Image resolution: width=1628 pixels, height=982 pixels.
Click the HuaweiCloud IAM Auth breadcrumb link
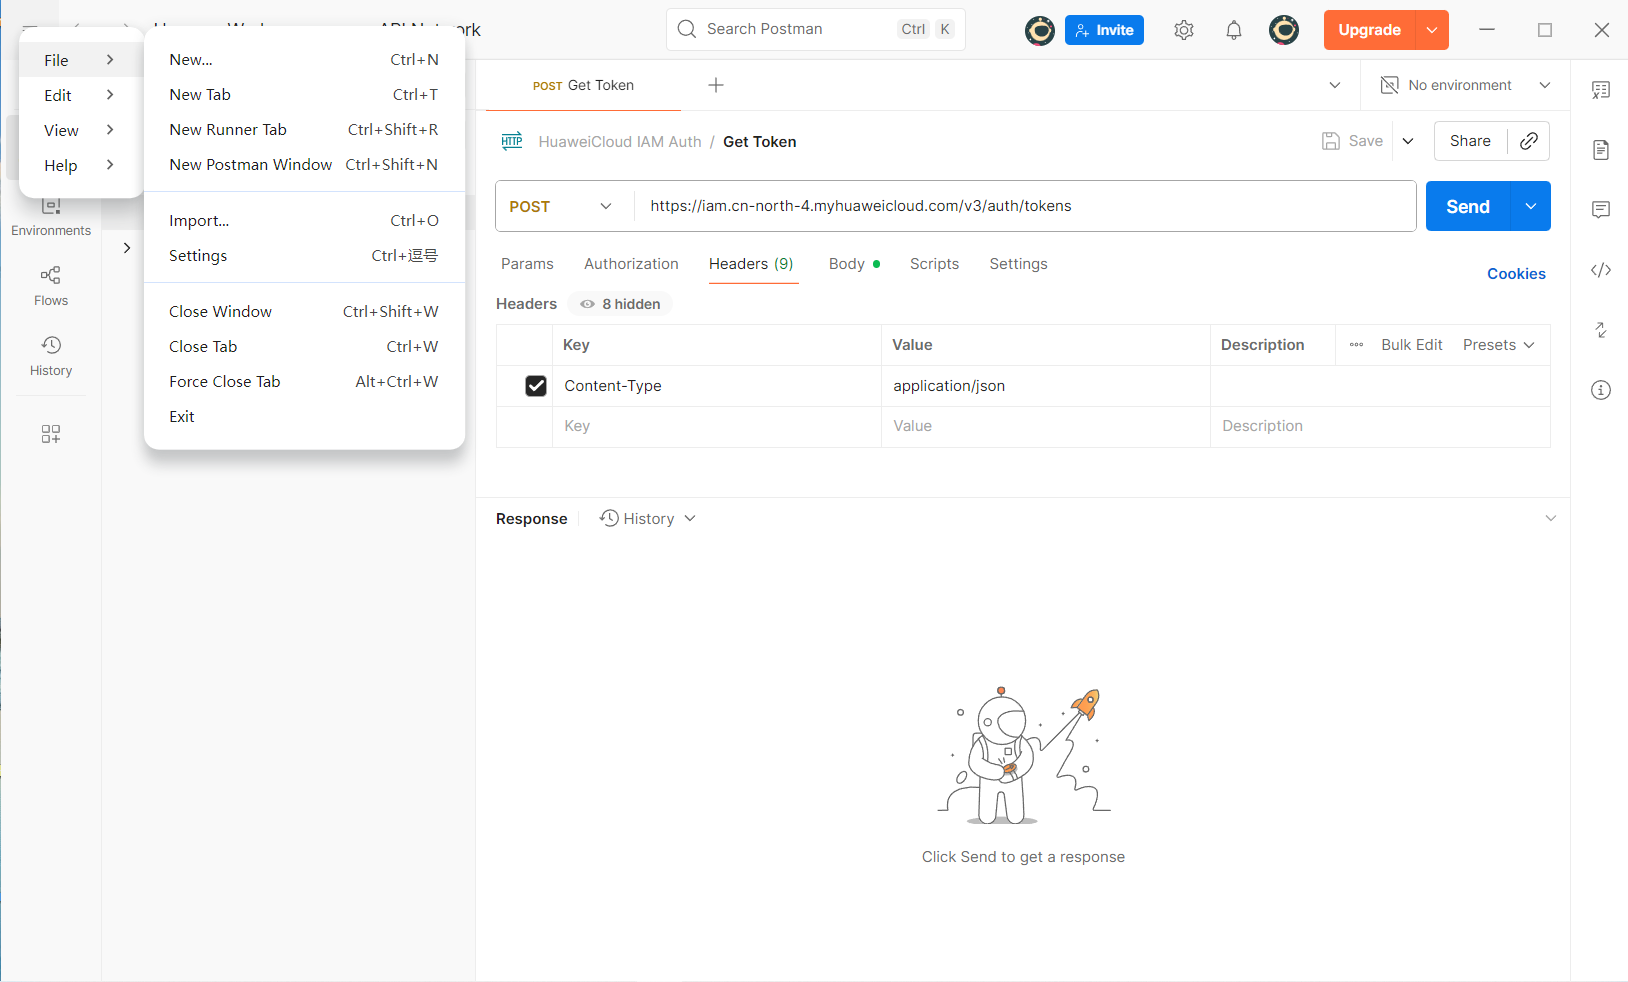(620, 142)
